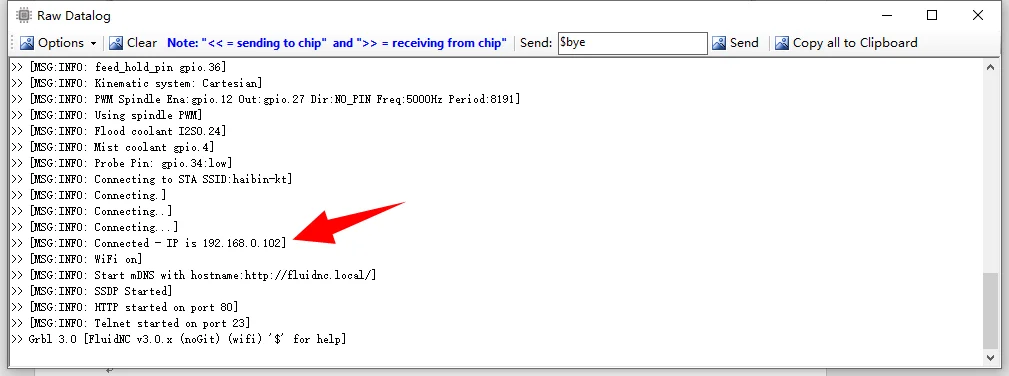Click the scrollbar up arrow
1009x376 pixels.
991,66
